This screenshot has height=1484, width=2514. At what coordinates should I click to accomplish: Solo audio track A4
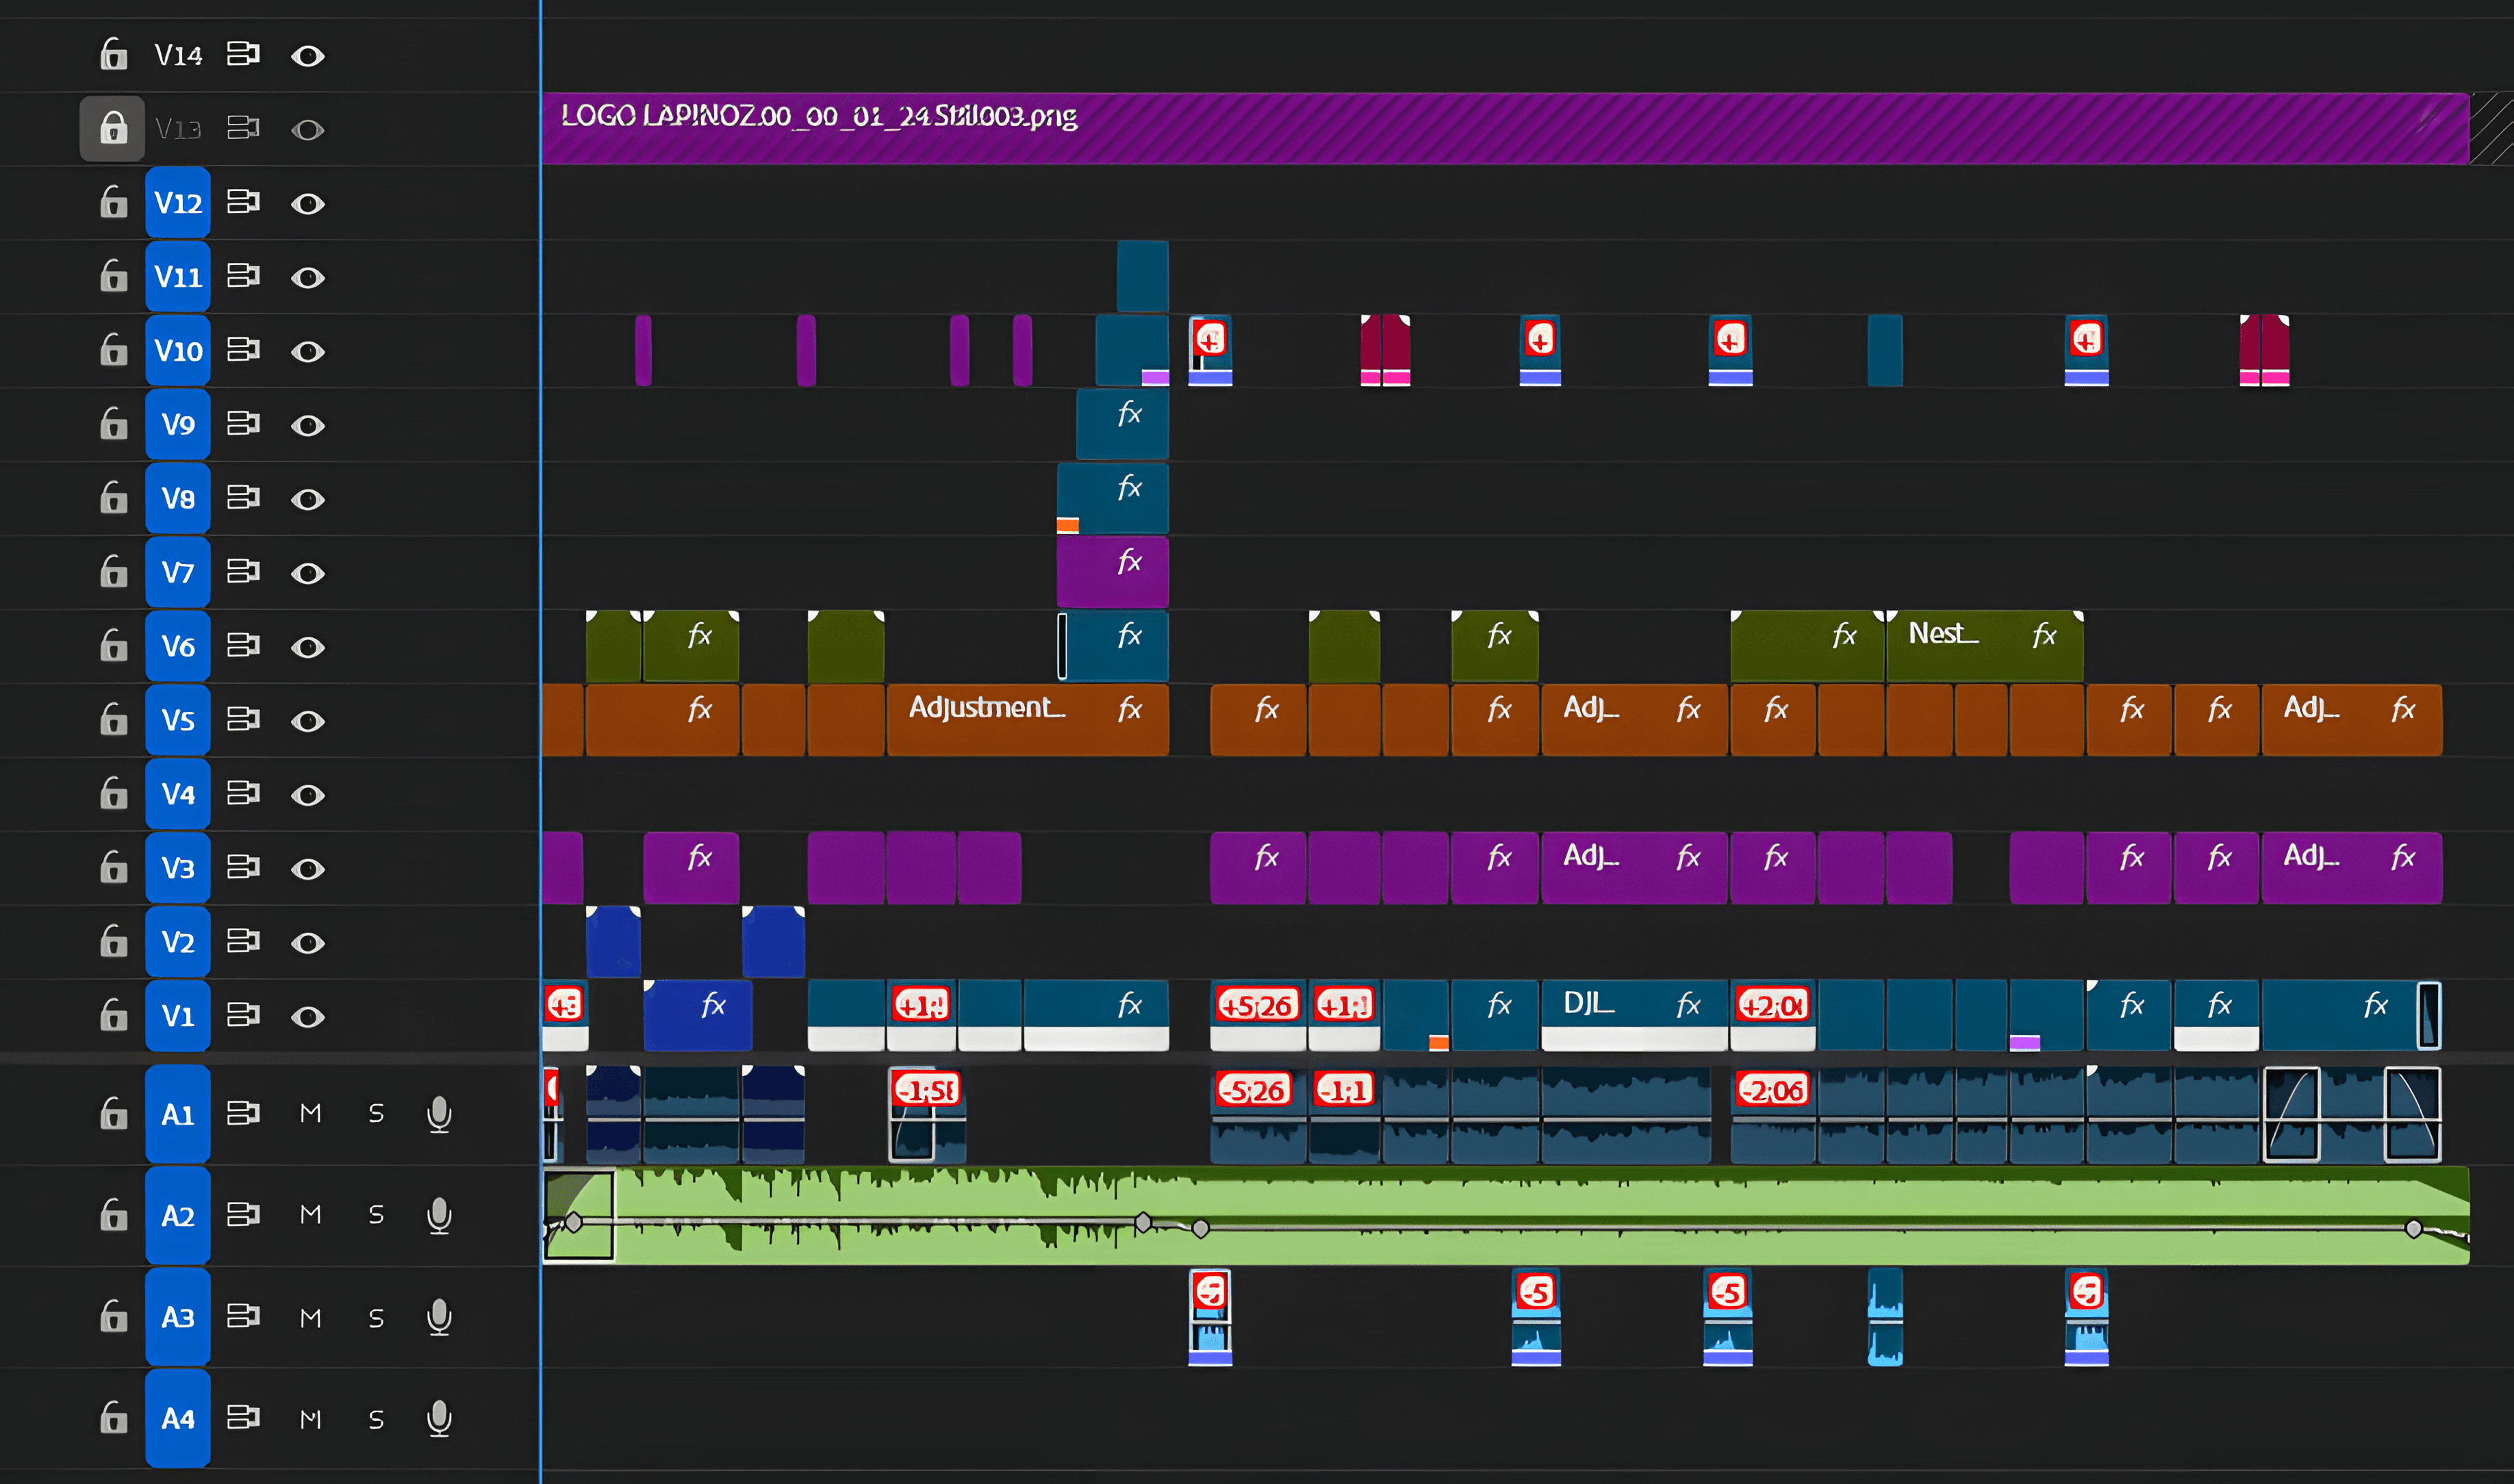(376, 1419)
